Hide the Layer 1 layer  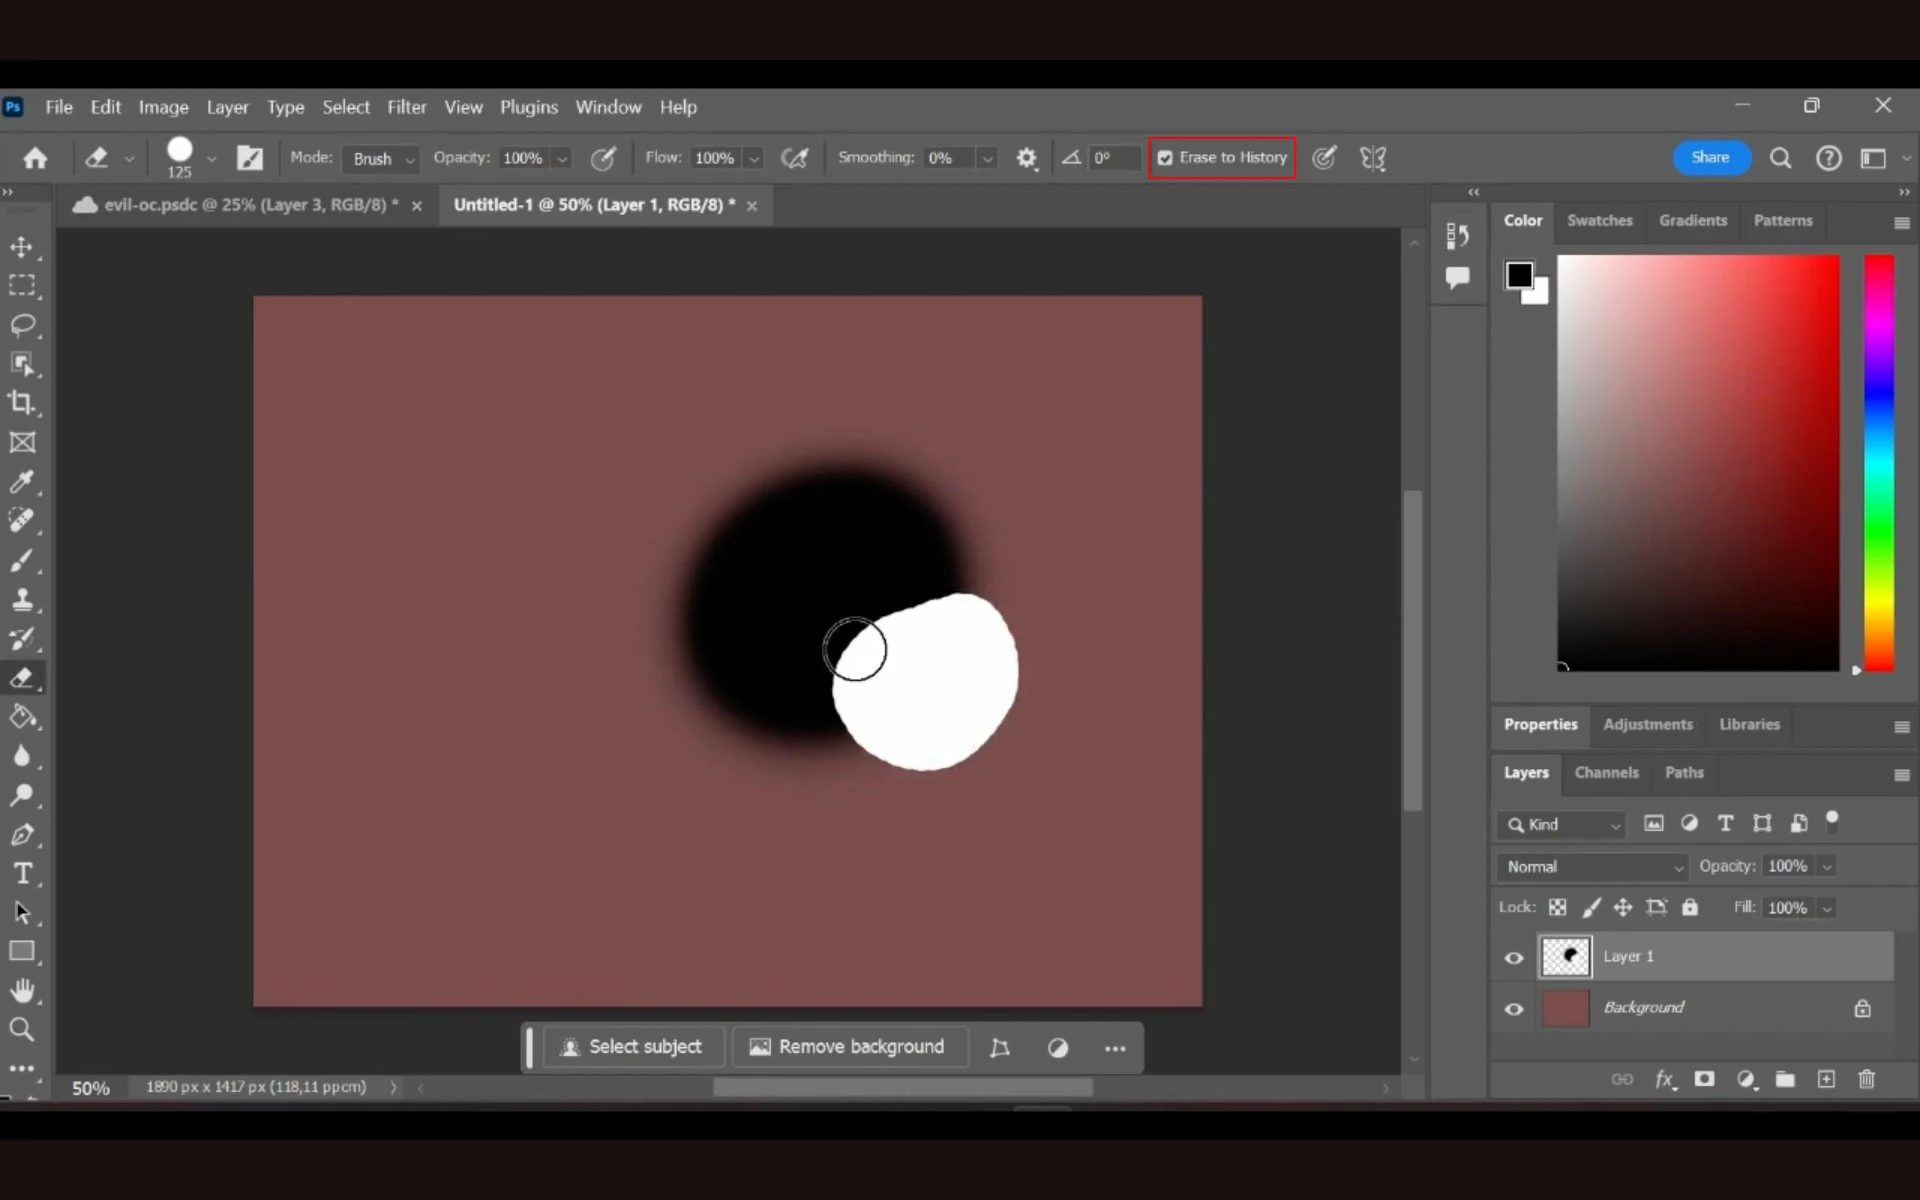[1514, 958]
